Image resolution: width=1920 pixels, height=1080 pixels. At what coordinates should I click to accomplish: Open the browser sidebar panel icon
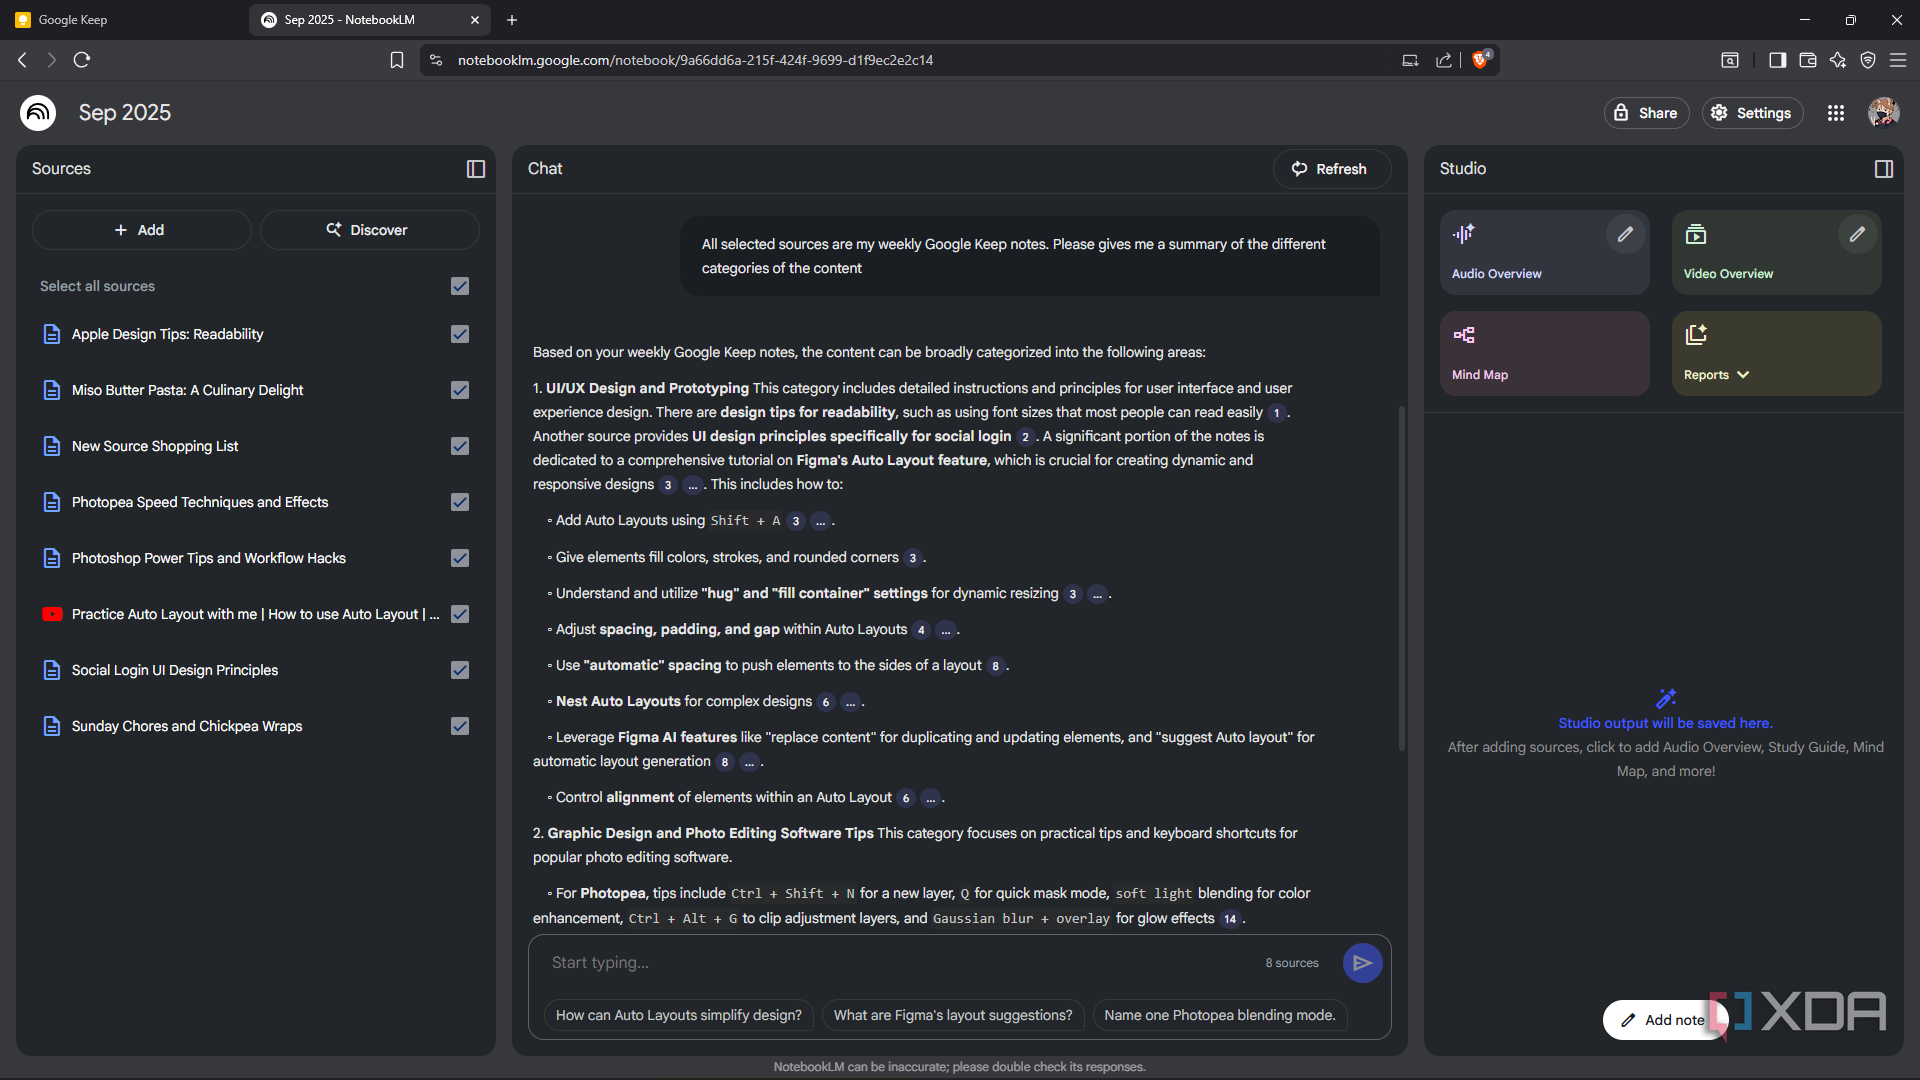(x=1777, y=60)
